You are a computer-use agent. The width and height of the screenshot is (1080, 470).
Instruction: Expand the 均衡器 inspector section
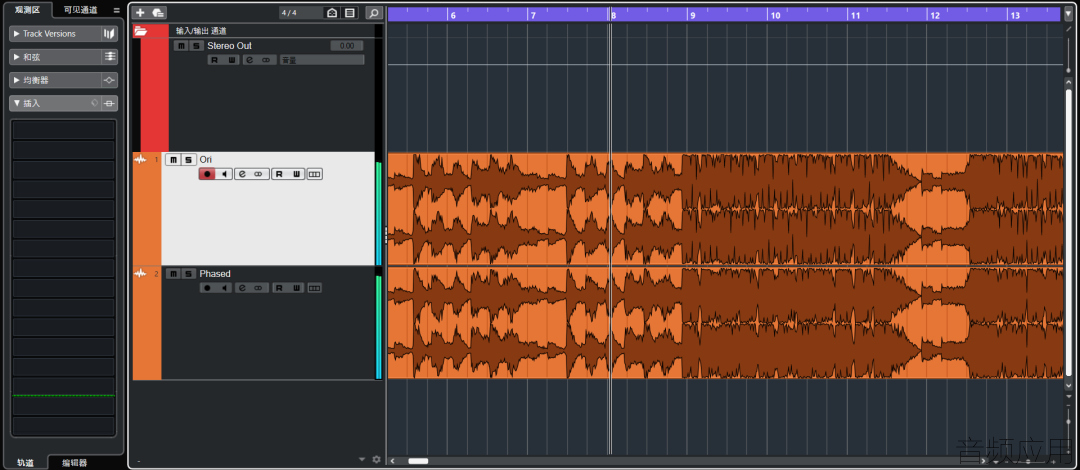pyautogui.click(x=17, y=80)
